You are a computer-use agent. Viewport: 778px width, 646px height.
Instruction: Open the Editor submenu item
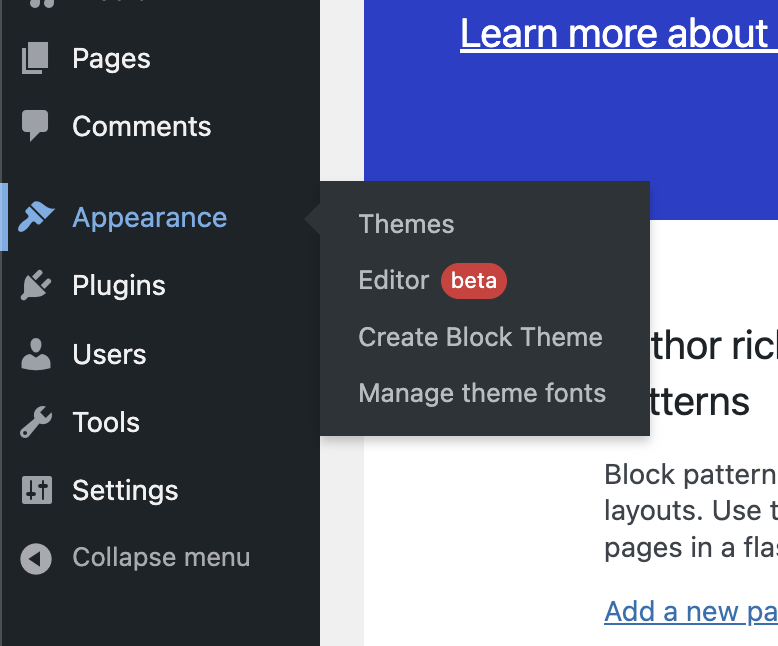pyautogui.click(x=393, y=281)
